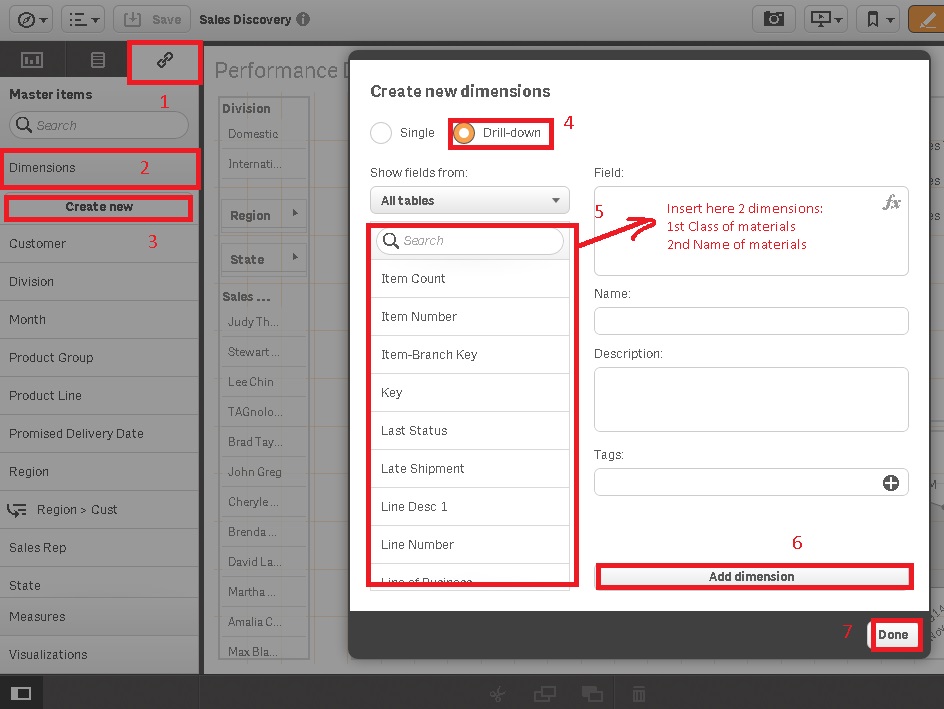Click the field list search box
The image size is (944, 709).
click(470, 241)
